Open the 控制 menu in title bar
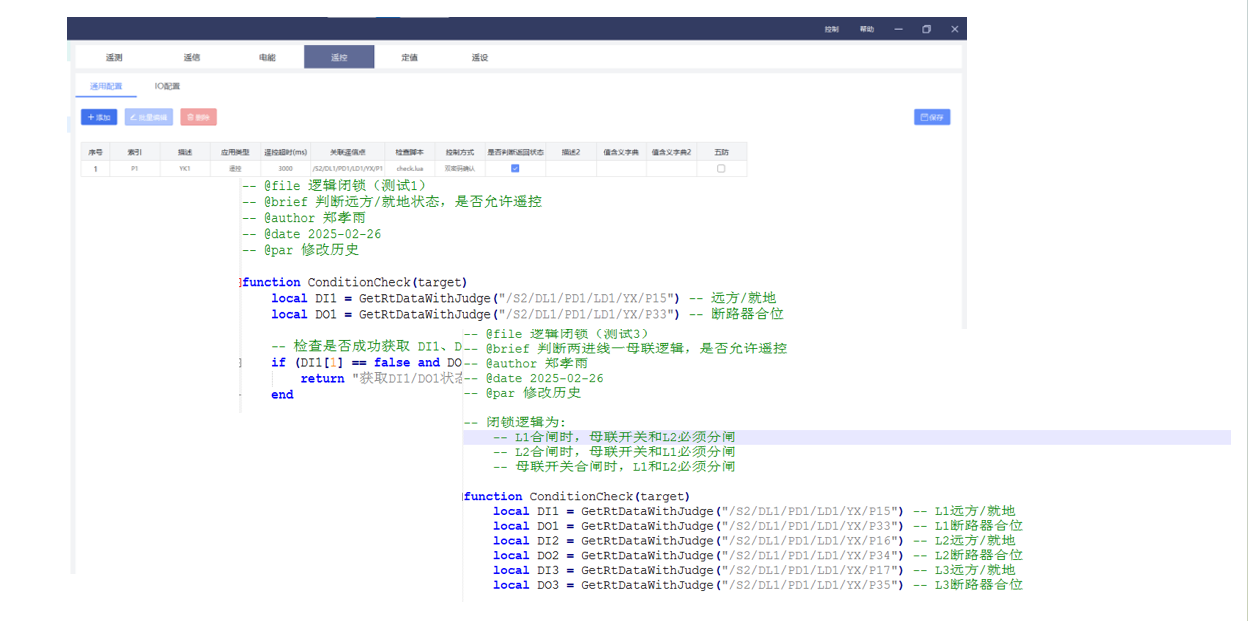Screen dimensions: 1248x621 832,29
